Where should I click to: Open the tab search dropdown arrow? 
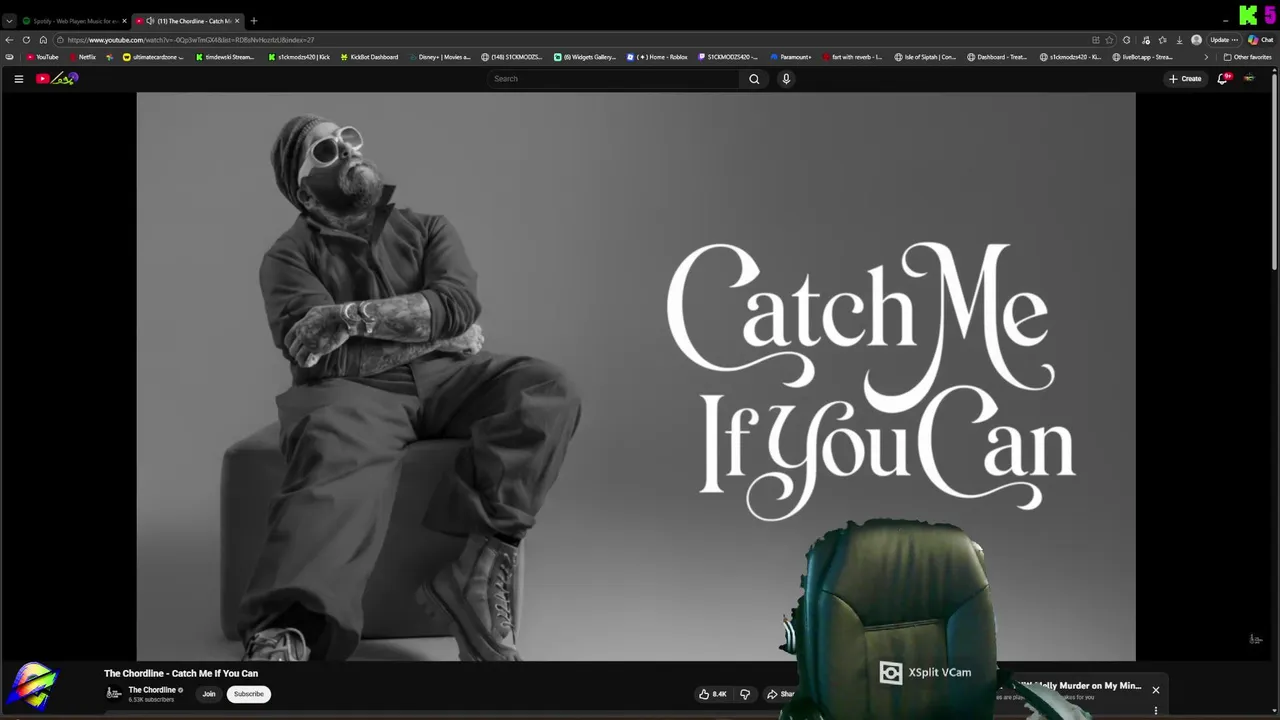coord(9,21)
